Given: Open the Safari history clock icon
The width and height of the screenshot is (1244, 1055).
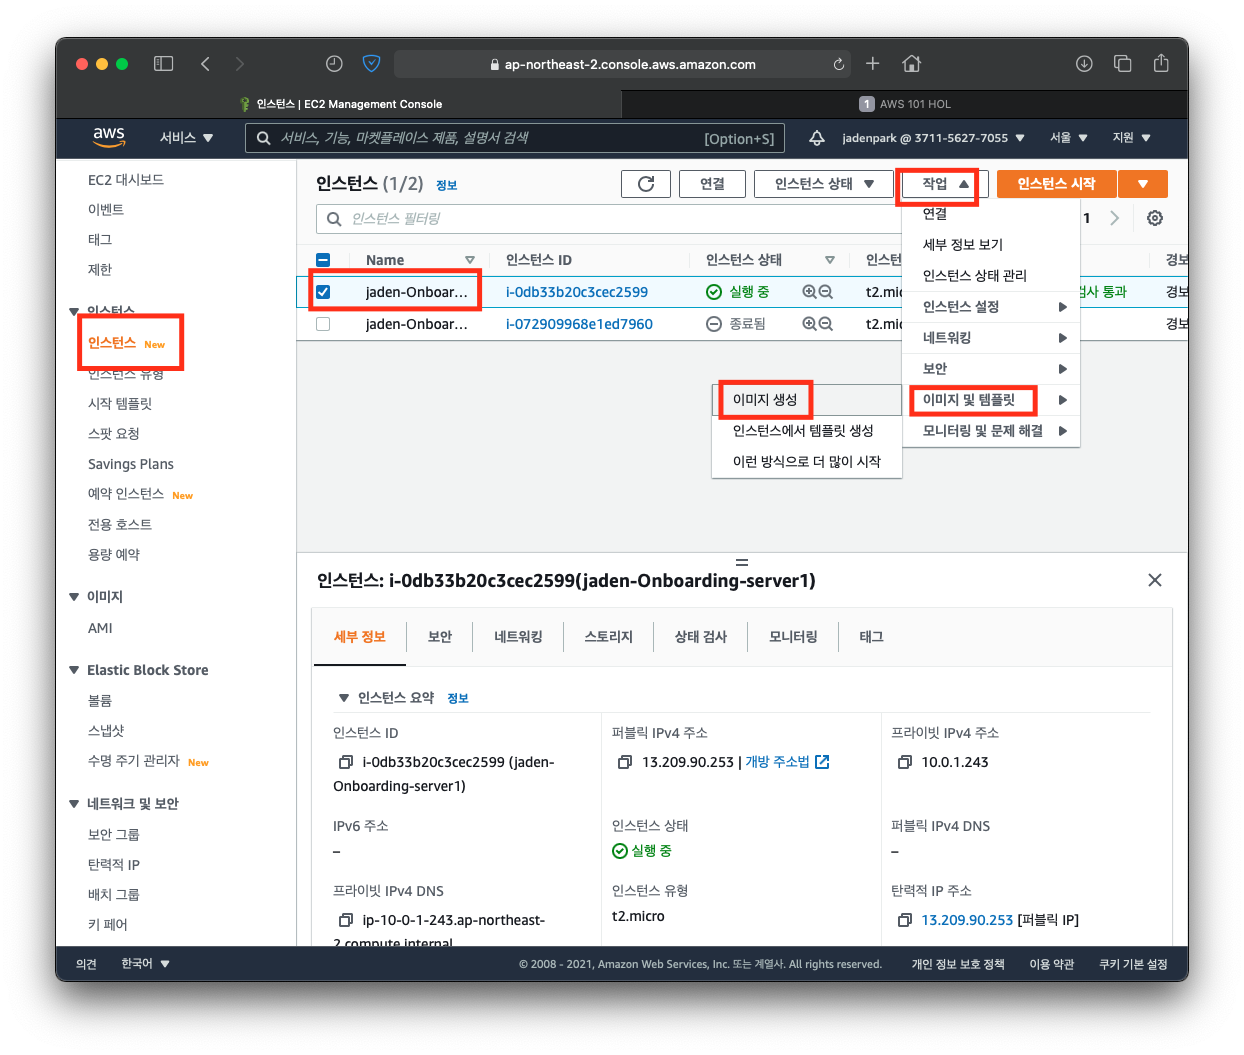Looking at the screenshot, I should click(334, 64).
